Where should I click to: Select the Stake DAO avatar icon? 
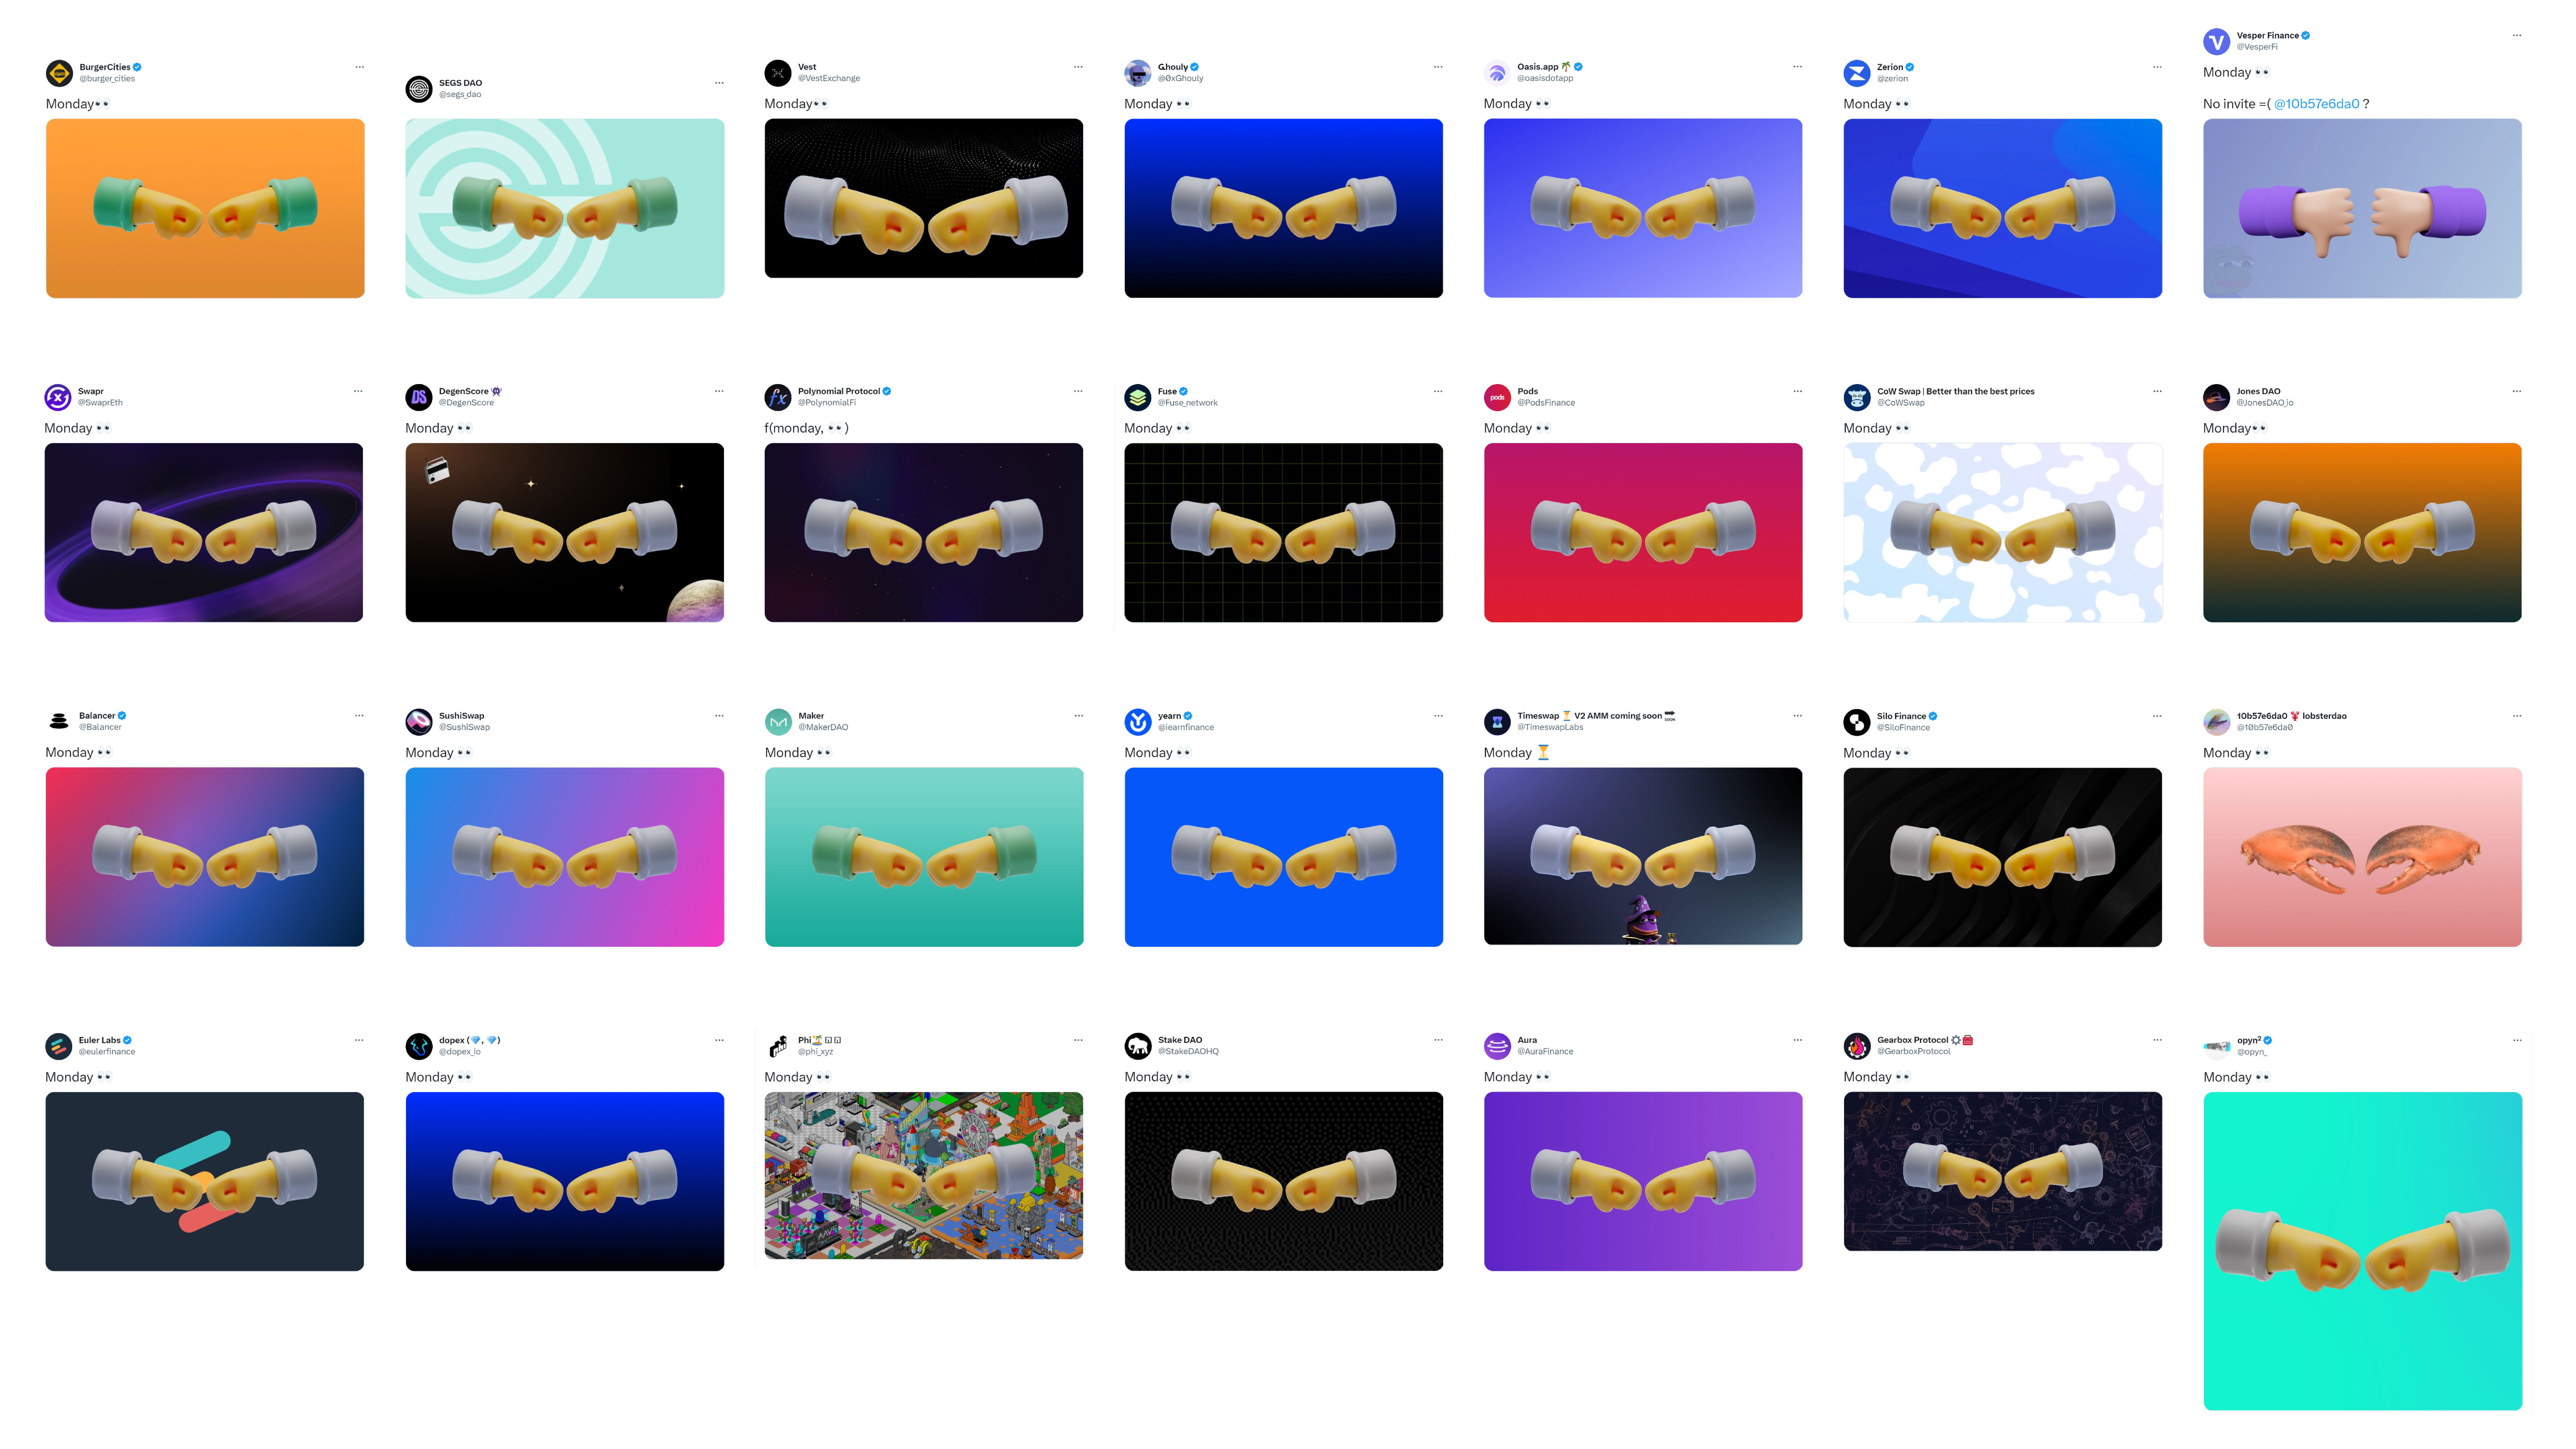point(1138,1046)
